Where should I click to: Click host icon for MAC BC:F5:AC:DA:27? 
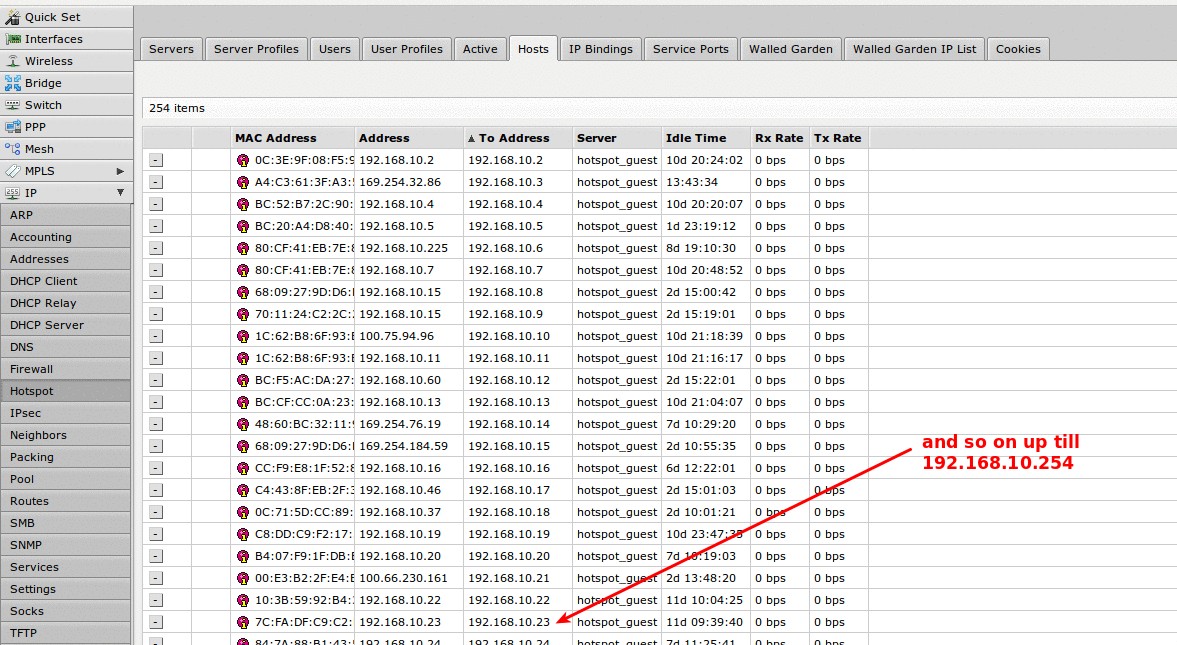(242, 380)
